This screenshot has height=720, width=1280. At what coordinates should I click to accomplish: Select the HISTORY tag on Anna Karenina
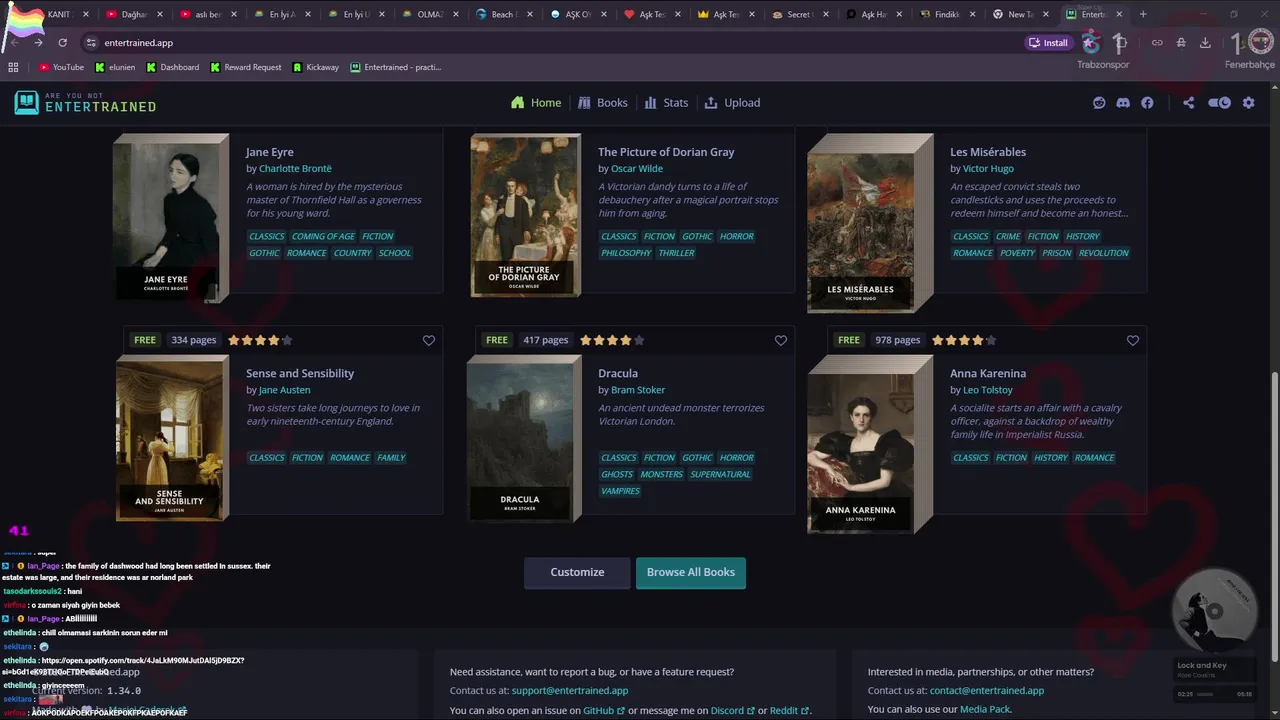[1050, 458]
